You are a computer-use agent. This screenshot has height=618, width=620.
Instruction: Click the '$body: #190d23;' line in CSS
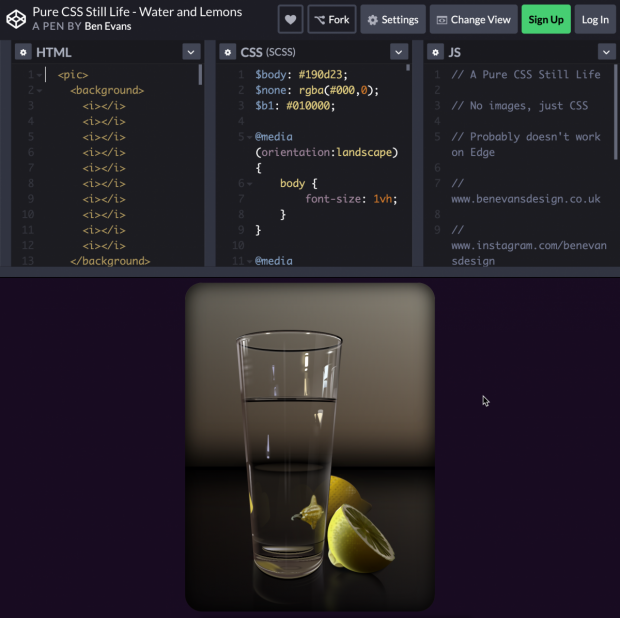(x=301, y=75)
